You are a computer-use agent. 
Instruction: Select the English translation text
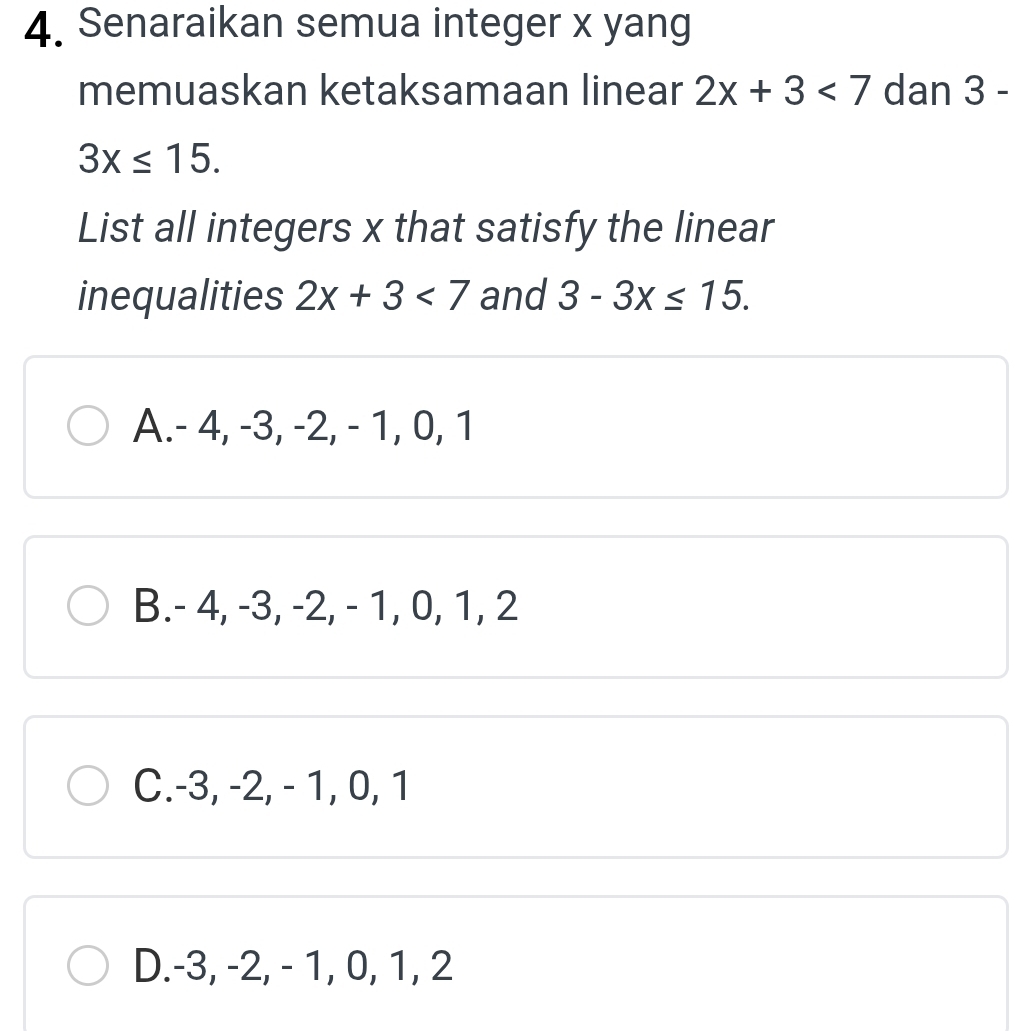point(400,260)
